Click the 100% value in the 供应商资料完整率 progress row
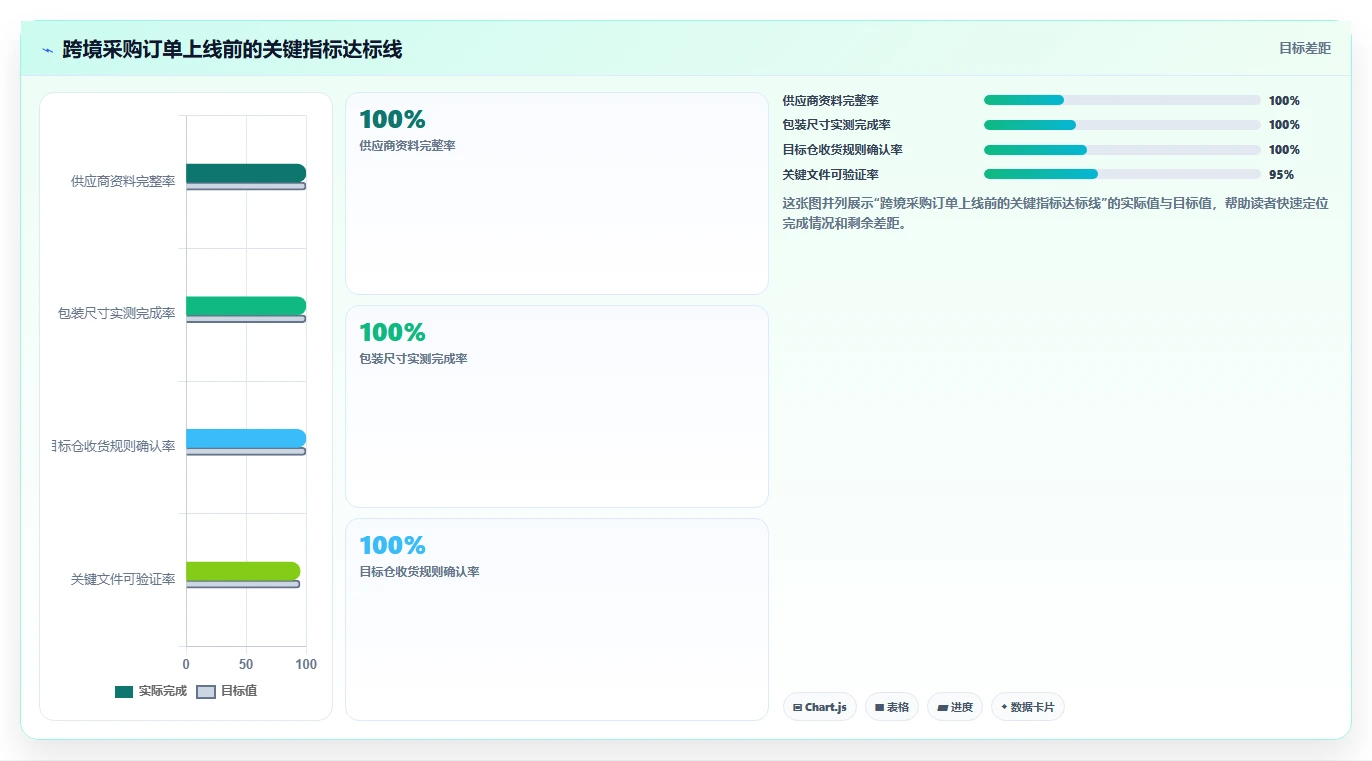1372x761 pixels. [1284, 100]
